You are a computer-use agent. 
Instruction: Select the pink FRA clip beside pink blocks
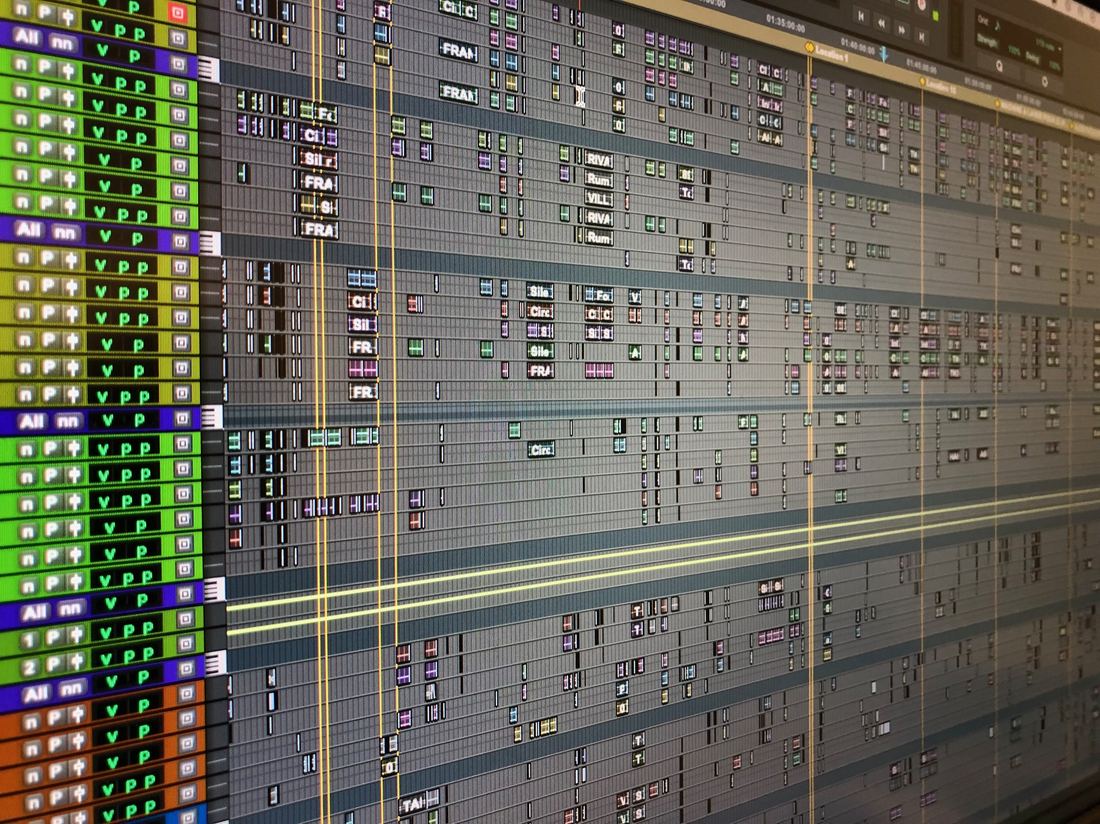pos(540,371)
